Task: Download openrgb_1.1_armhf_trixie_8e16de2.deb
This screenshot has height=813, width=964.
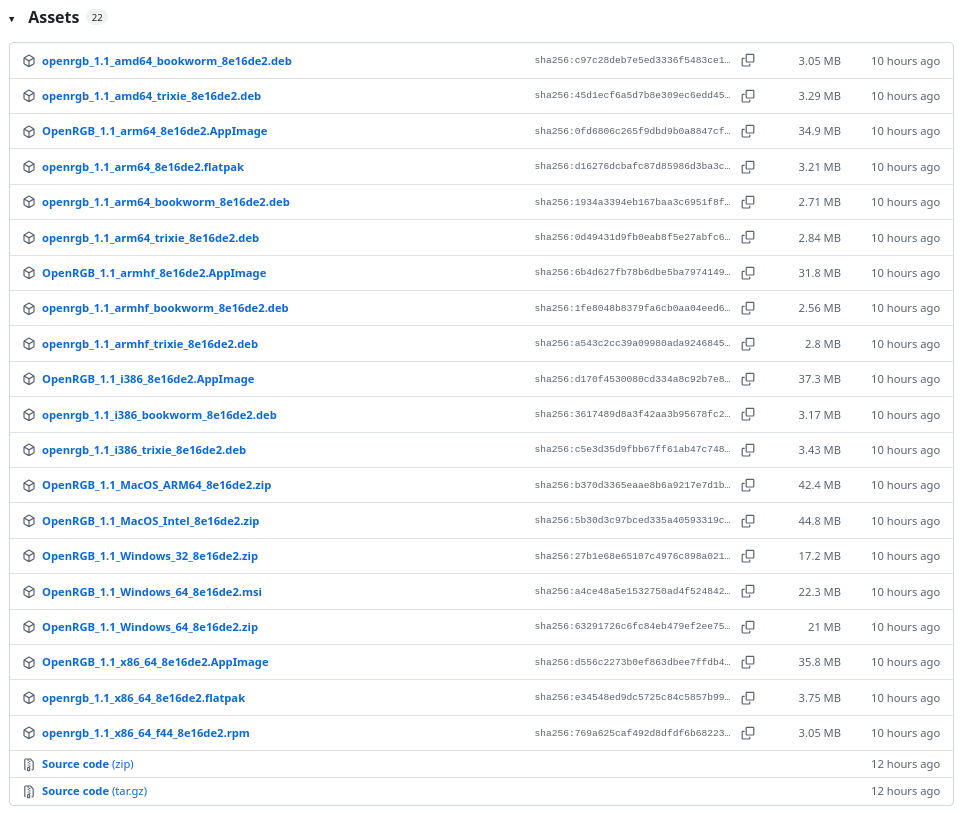Action: (149, 344)
